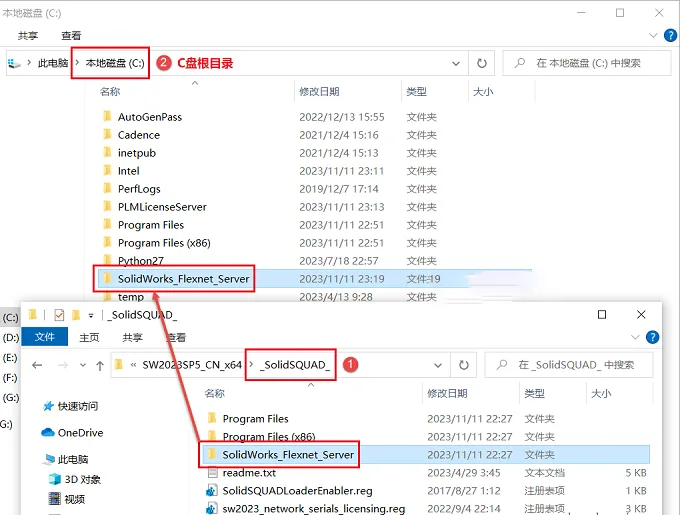
Task: Select the PerfLogs folder
Action: coord(139,189)
